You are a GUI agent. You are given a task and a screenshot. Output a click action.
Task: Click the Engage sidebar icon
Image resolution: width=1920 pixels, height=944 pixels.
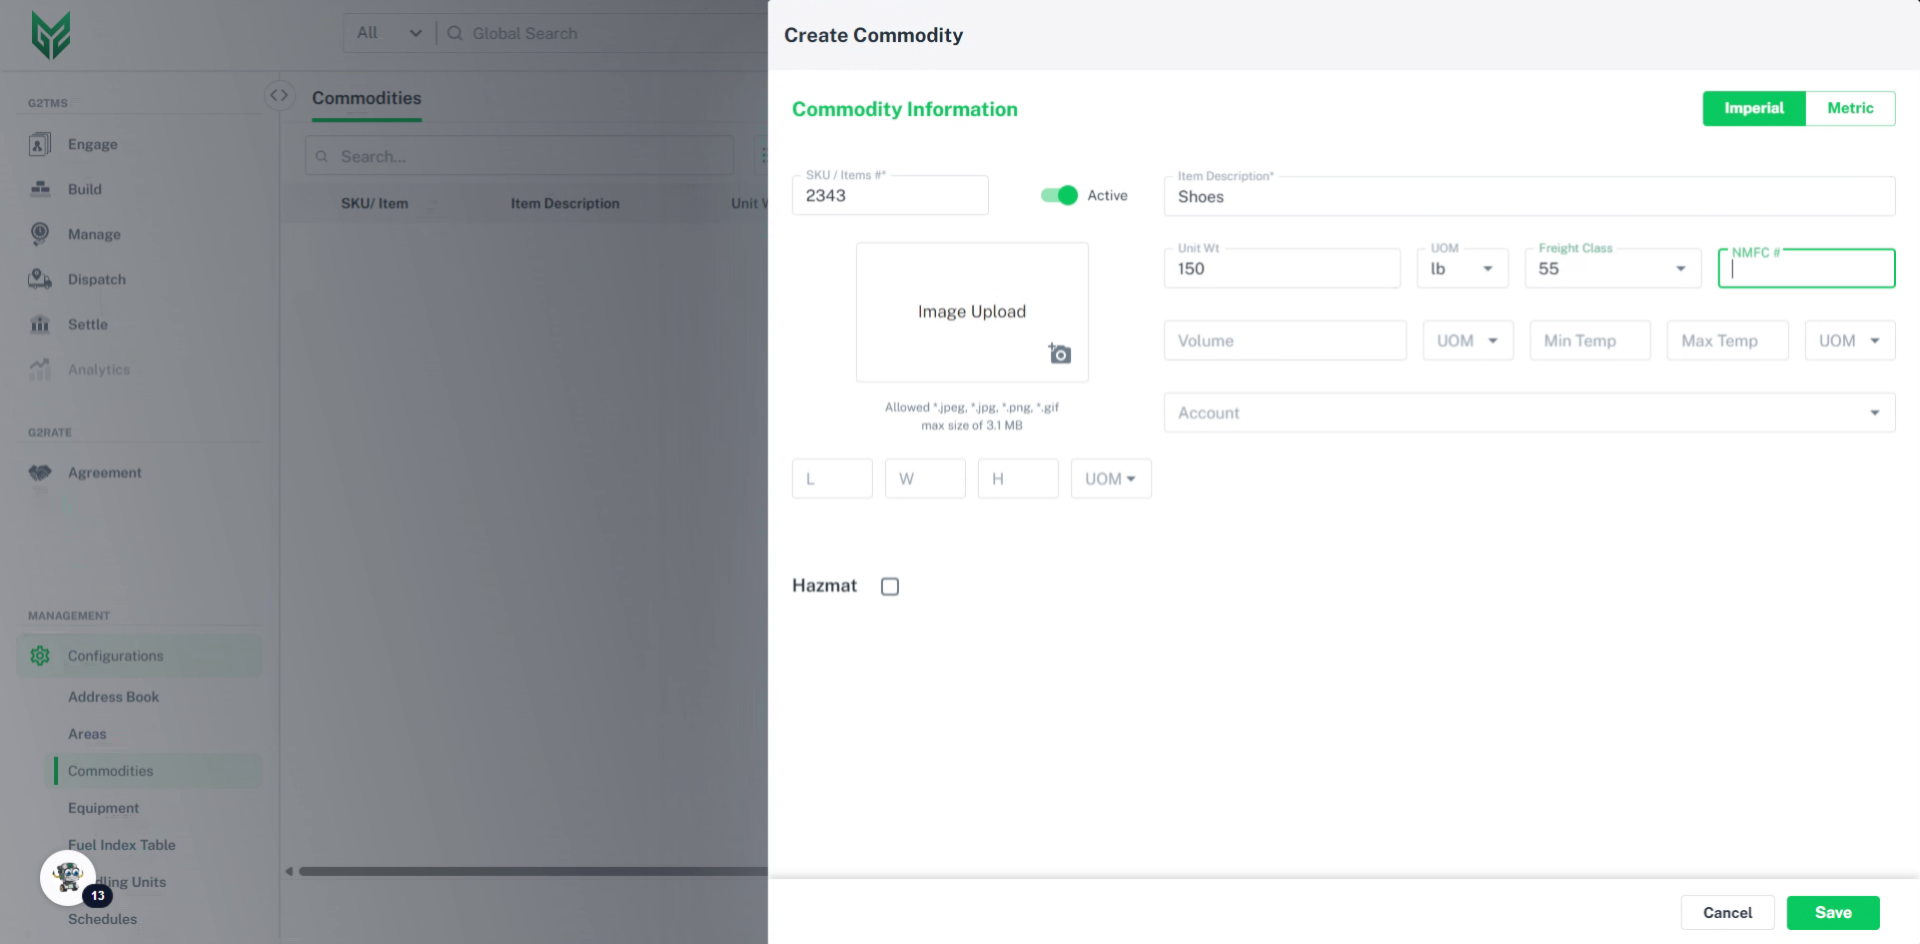tap(40, 145)
